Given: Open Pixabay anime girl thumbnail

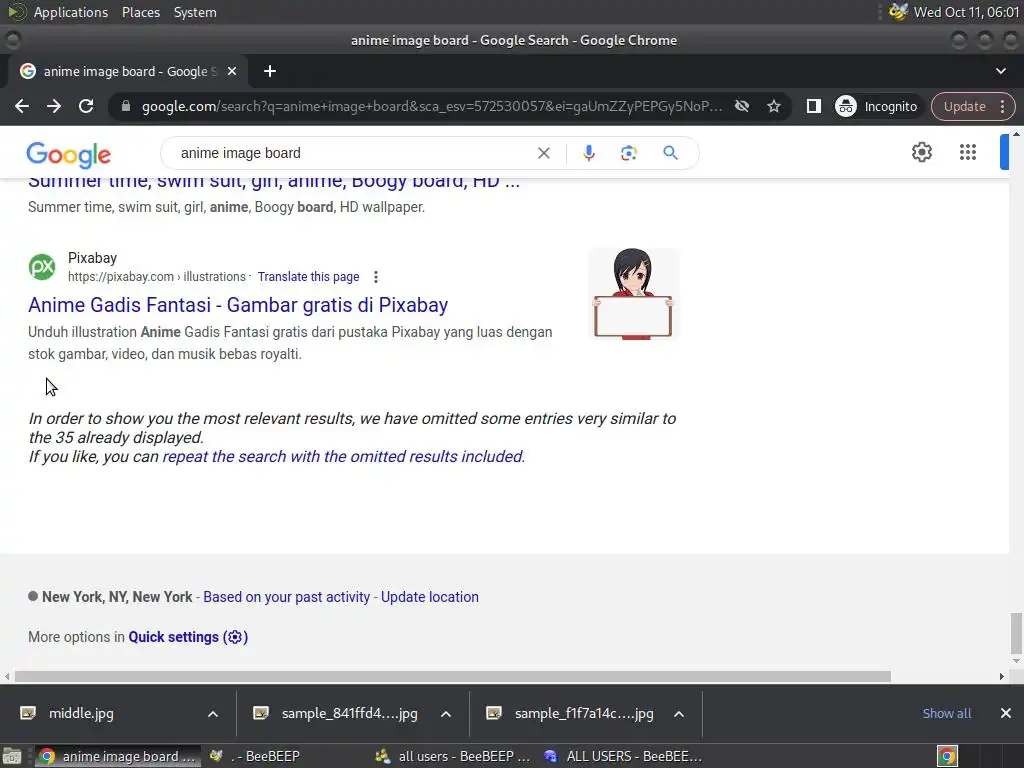Looking at the screenshot, I should point(633,294).
